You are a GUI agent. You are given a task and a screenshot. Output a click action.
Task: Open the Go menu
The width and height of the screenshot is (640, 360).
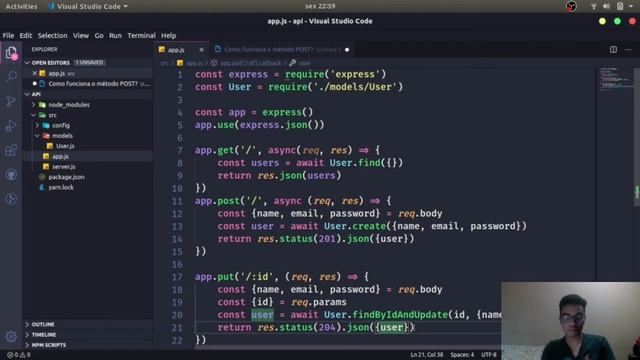point(99,36)
